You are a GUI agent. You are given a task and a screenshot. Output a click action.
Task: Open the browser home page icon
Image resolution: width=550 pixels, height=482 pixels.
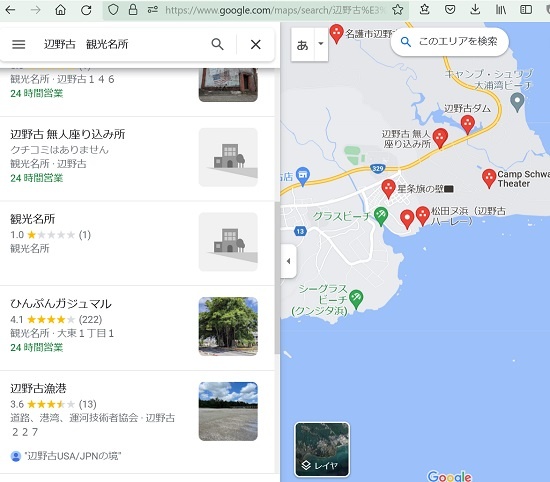tap(61, 9)
